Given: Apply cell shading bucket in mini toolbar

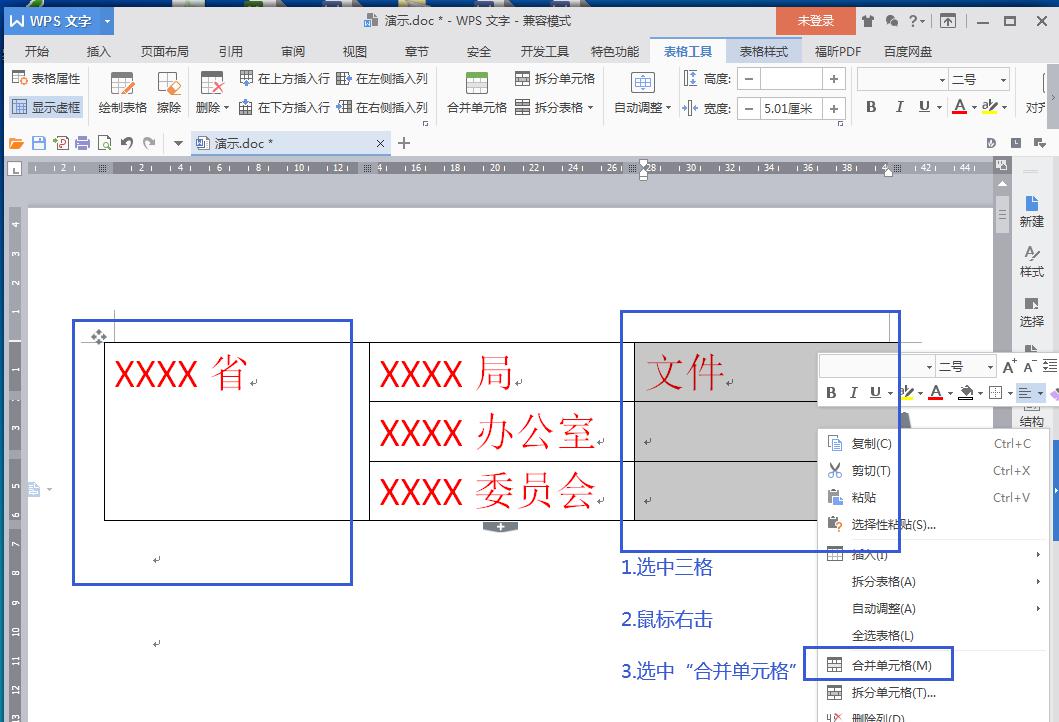Looking at the screenshot, I should point(966,392).
